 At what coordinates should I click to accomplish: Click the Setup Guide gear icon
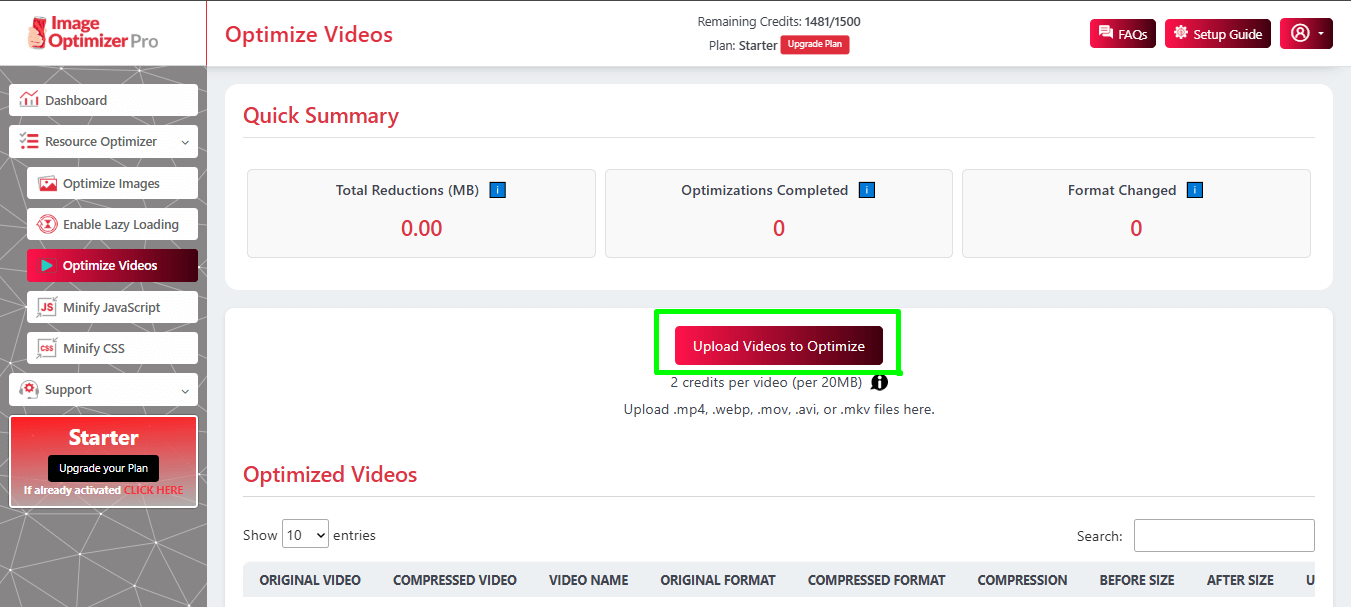[1181, 33]
